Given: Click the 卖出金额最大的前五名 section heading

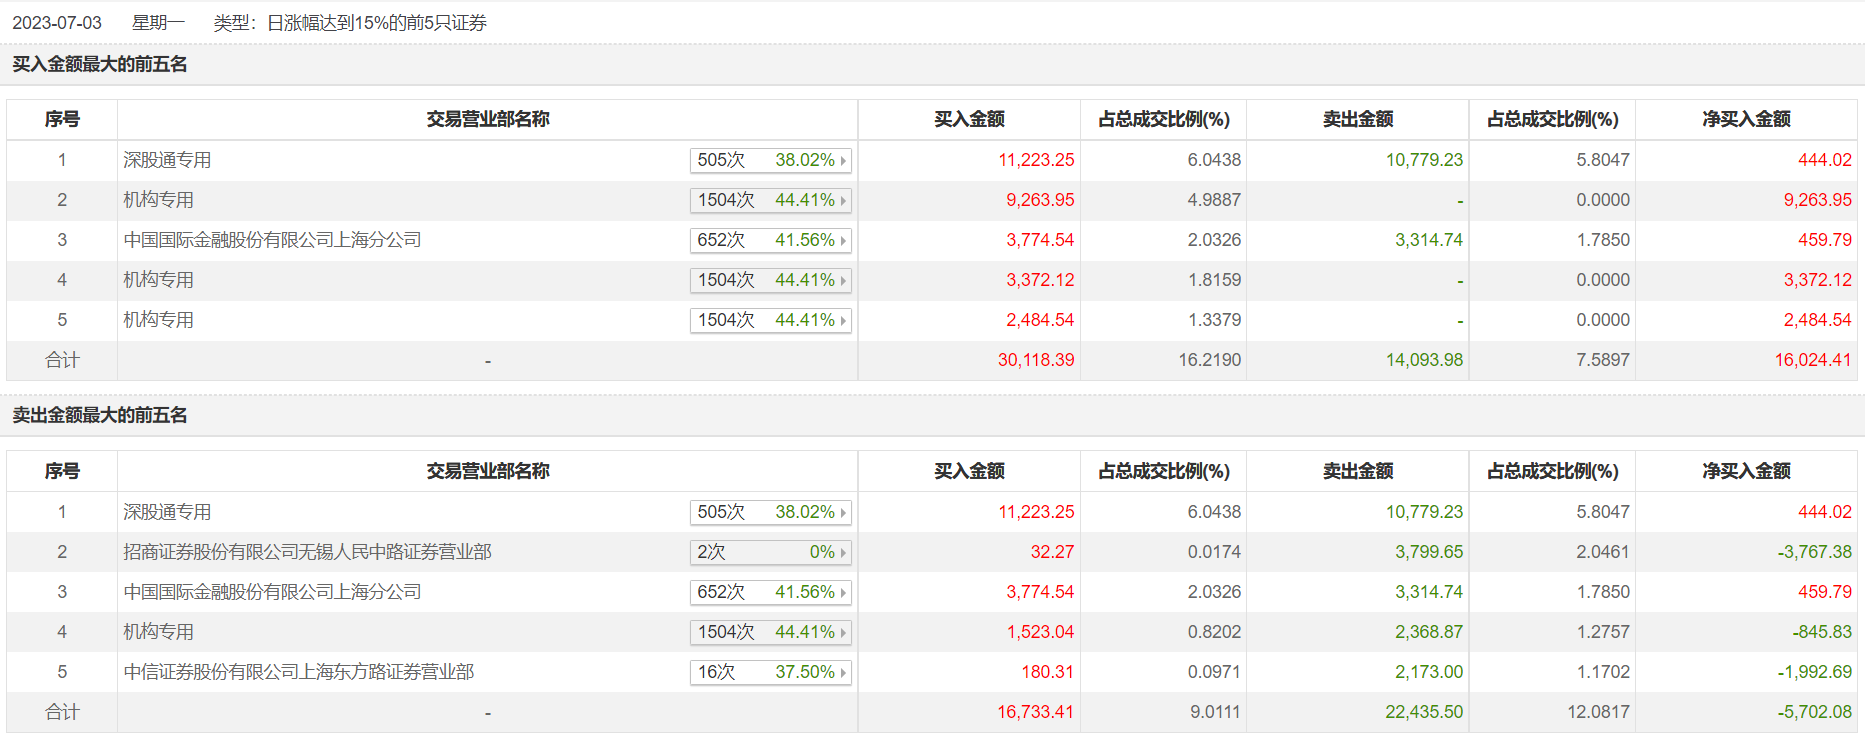Looking at the screenshot, I should [100, 415].
